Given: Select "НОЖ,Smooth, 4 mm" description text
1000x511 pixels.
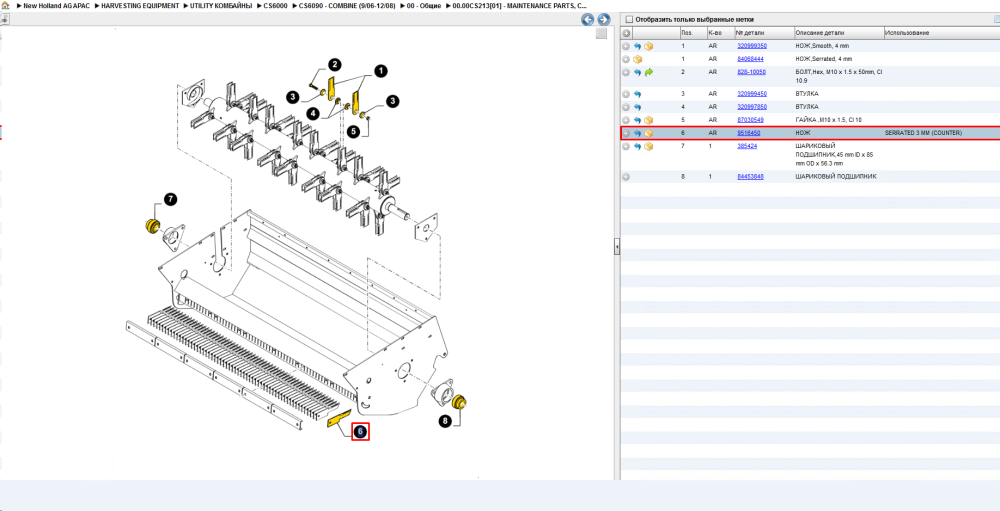Looking at the screenshot, I should click(823, 46).
